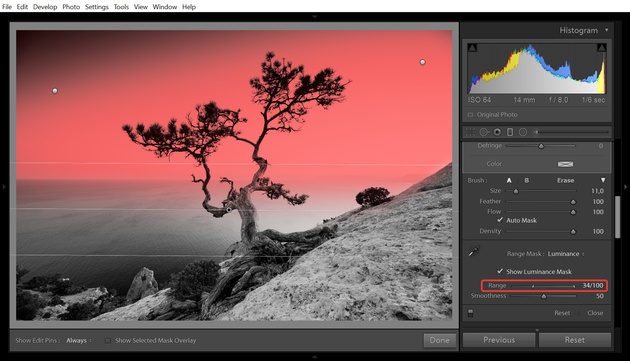This screenshot has width=630, height=361.
Task: Open the View menu
Action: pos(141,7)
